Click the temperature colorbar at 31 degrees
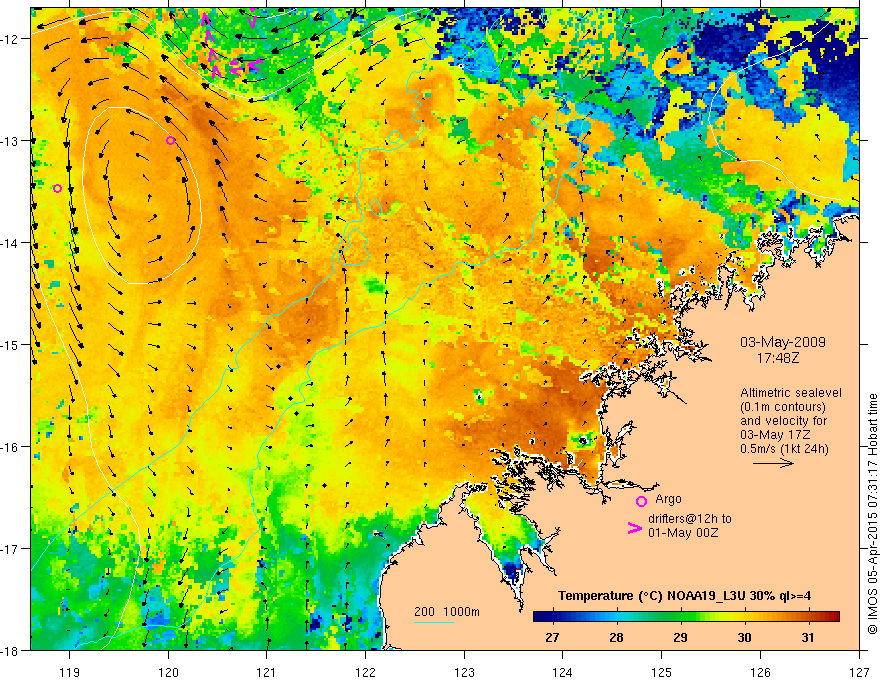 pyautogui.click(x=808, y=616)
